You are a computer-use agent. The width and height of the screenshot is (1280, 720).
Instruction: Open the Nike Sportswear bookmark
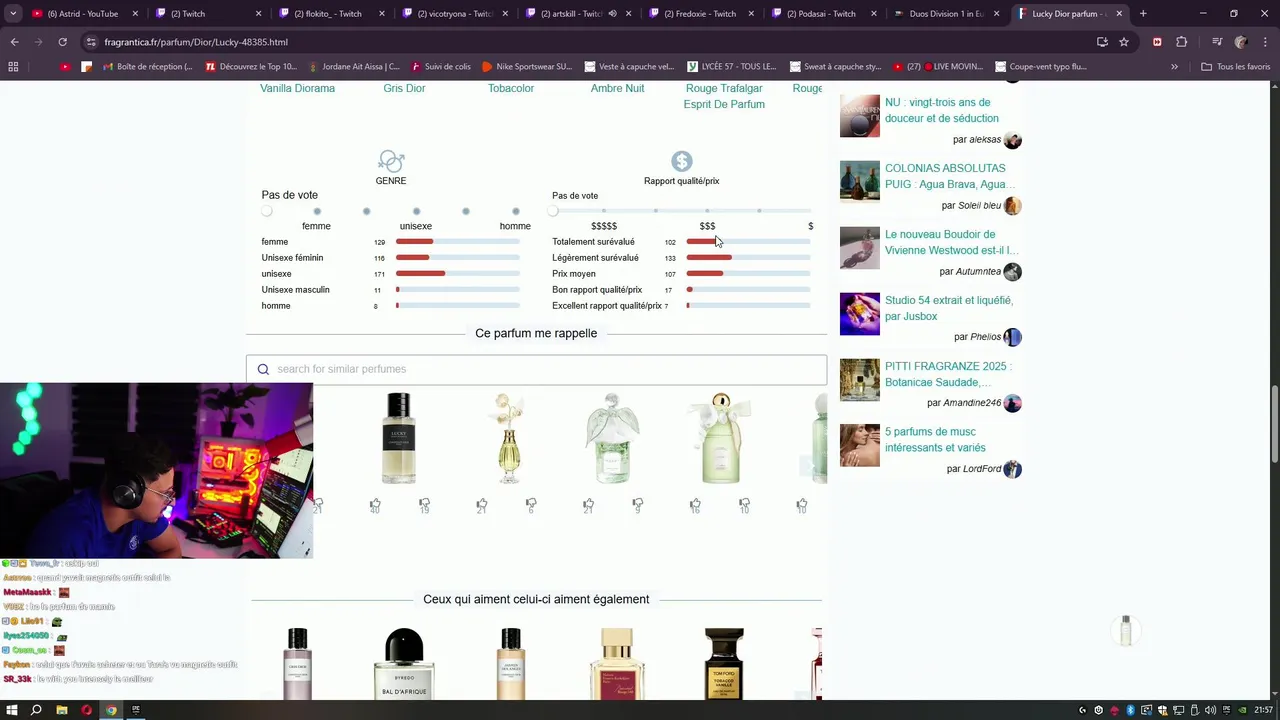point(526,67)
